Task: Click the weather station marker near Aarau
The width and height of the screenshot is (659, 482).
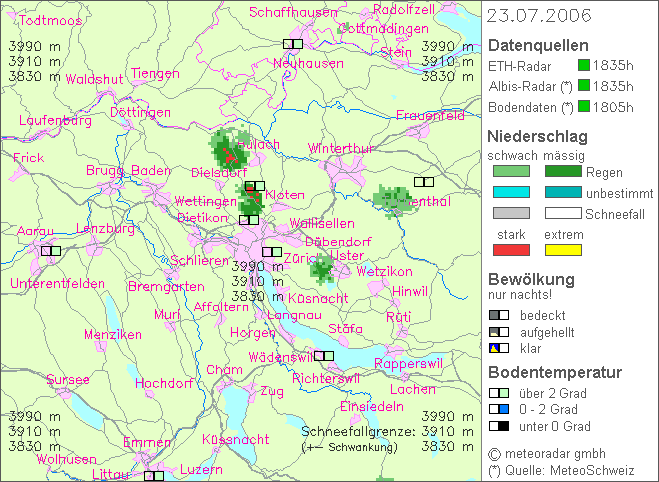Action: (x=49, y=252)
